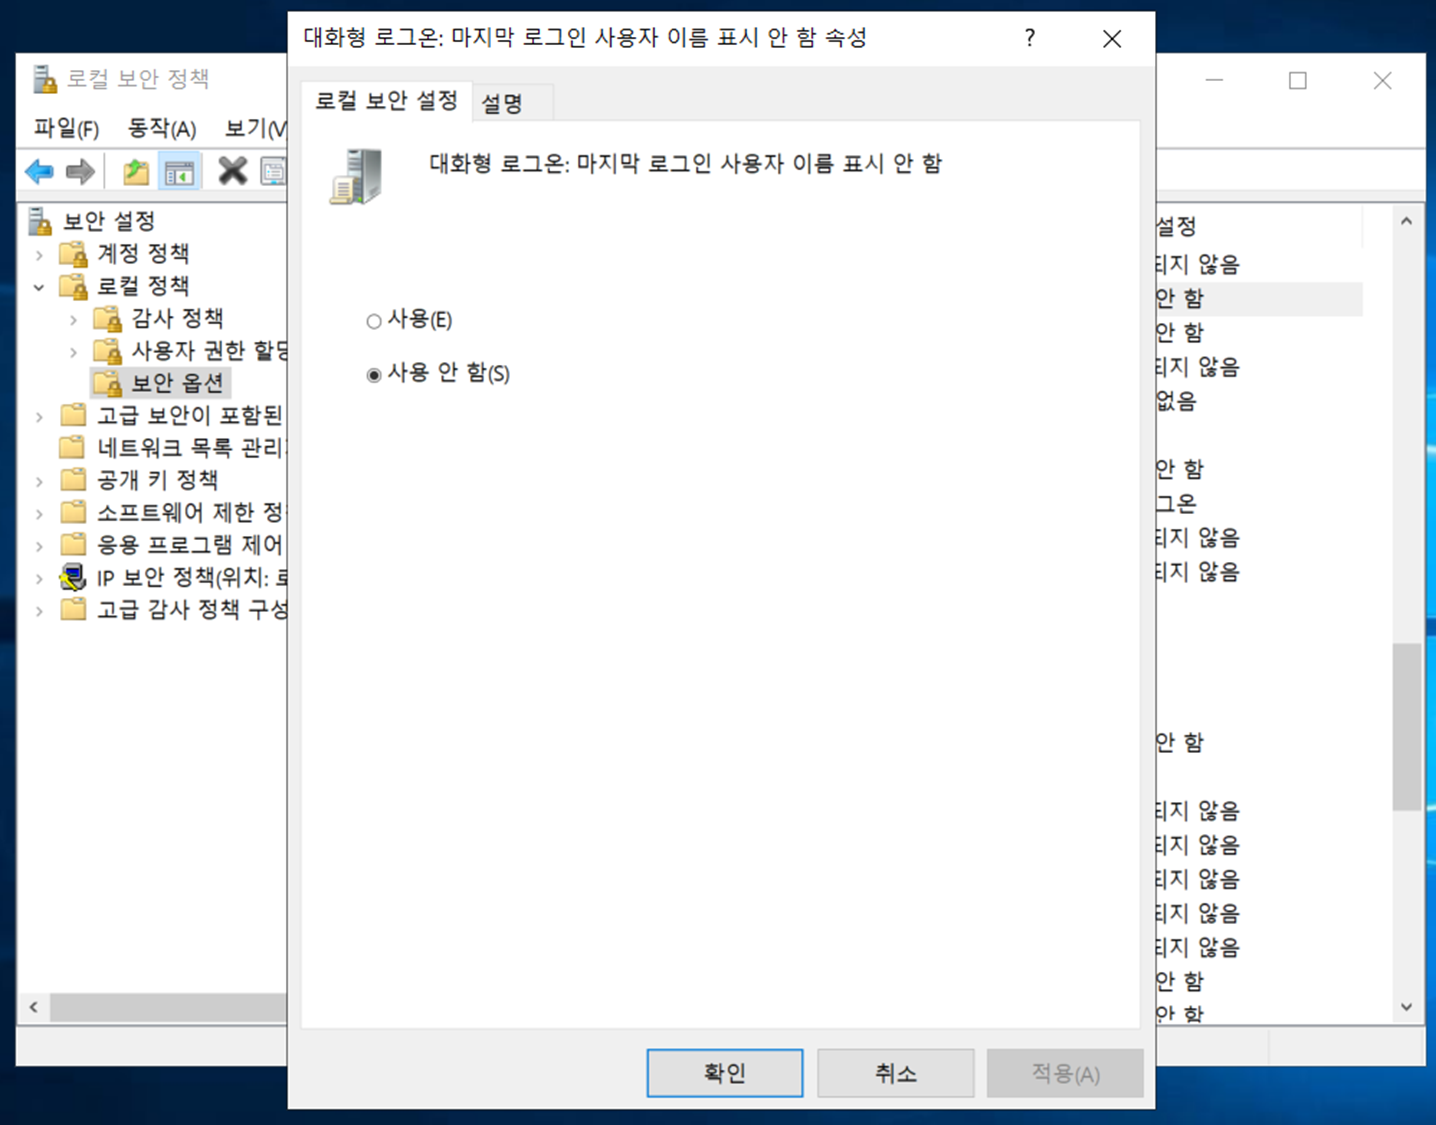Viewport: 1436px width, 1125px height.
Task: Expand the IP 보안 정책 node
Action: 39,579
